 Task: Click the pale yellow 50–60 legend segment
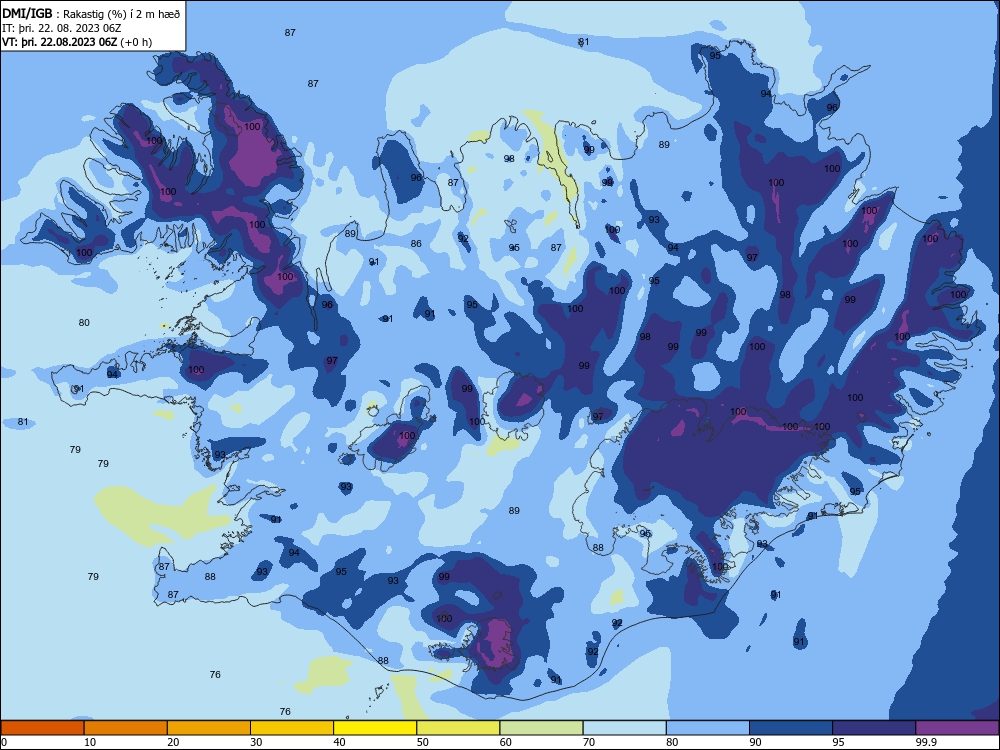[458, 728]
